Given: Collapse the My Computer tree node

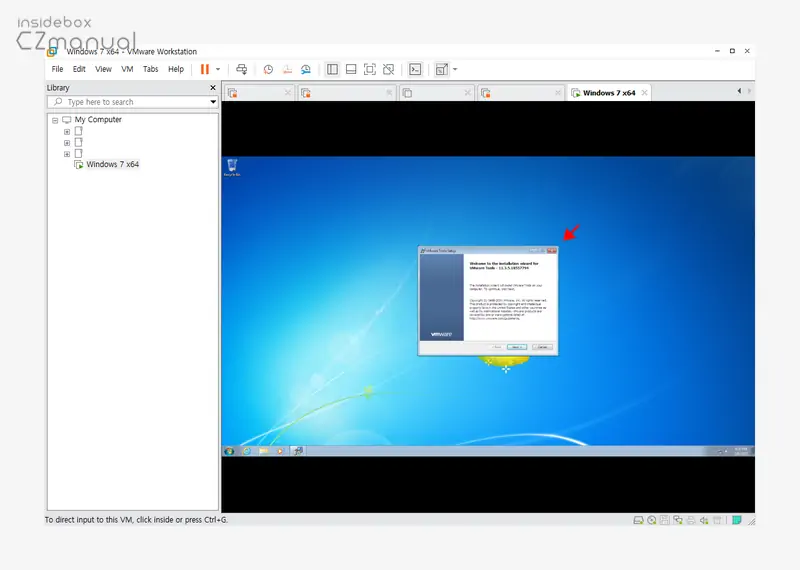Looking at the screenshot, I should (55, 120).
